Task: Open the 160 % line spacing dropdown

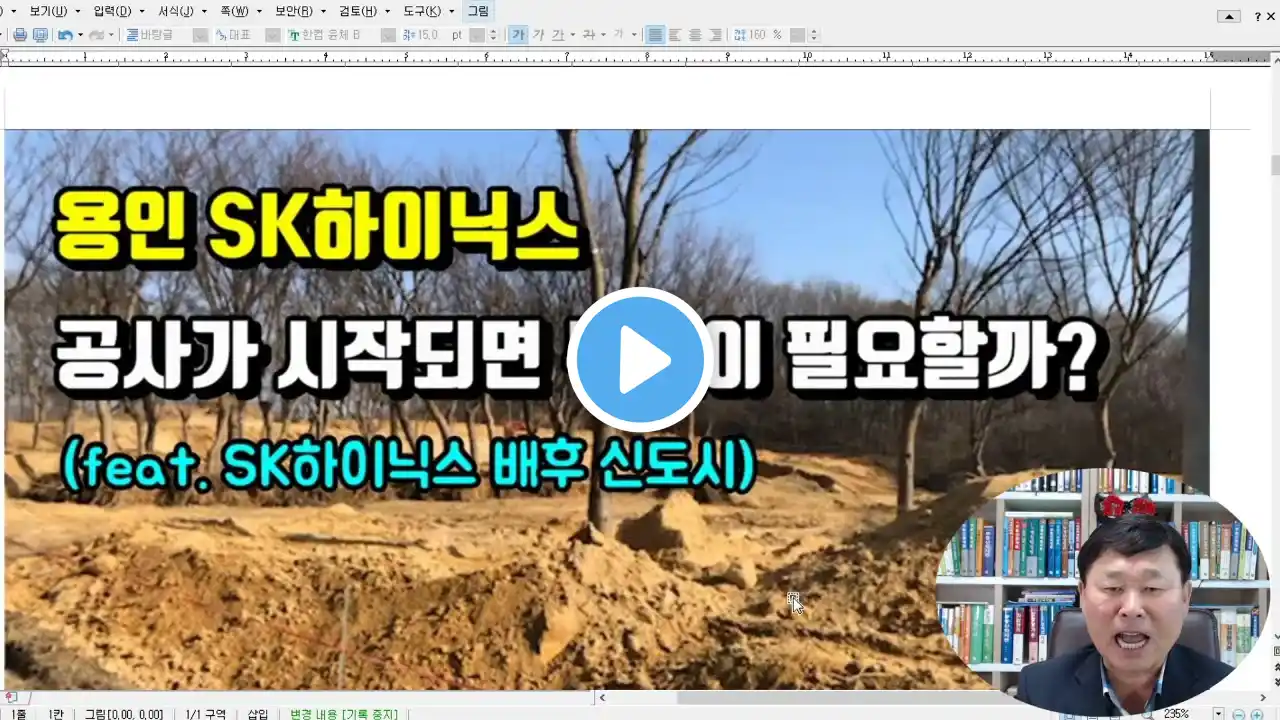Action: (797, 35)
